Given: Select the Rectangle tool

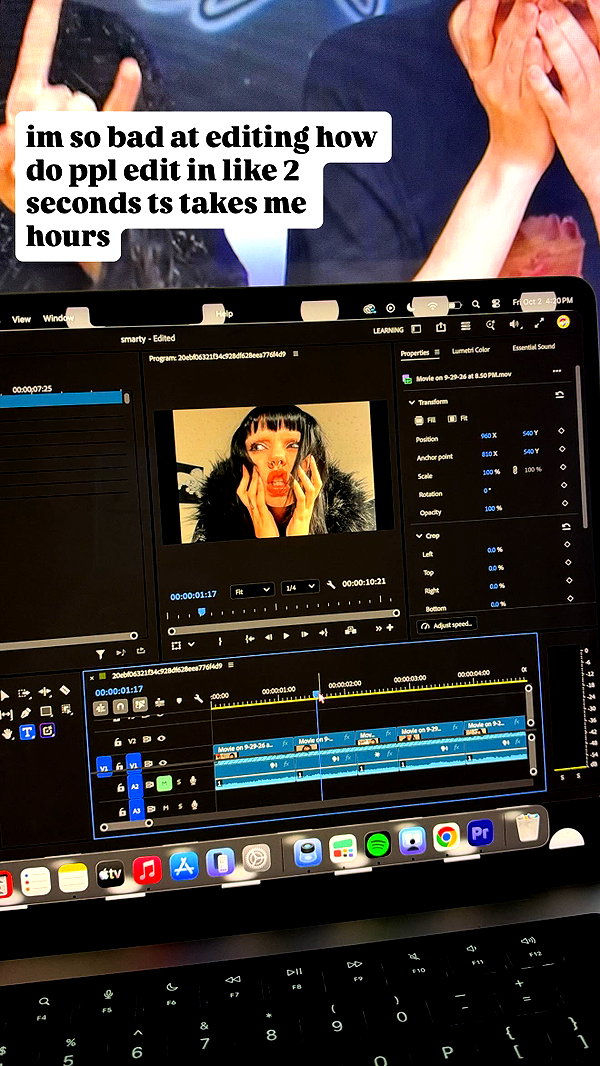Looking at the screenshot, I should click(x=46, y=711).
